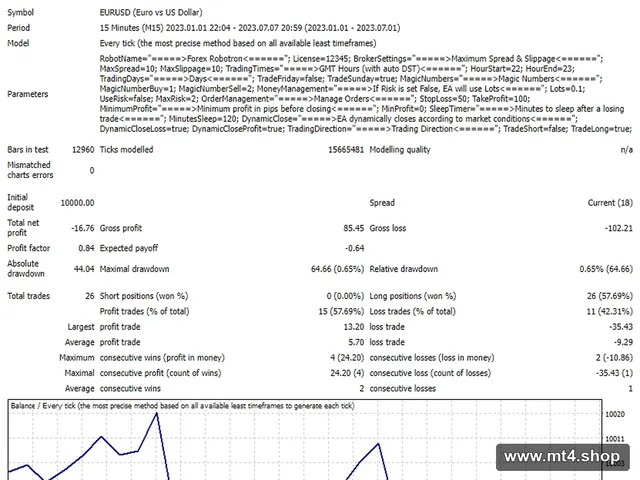Click the Ticks modelled value 15665481
The height and width of the screenshot is (480, 640).
tap(346, 150)
